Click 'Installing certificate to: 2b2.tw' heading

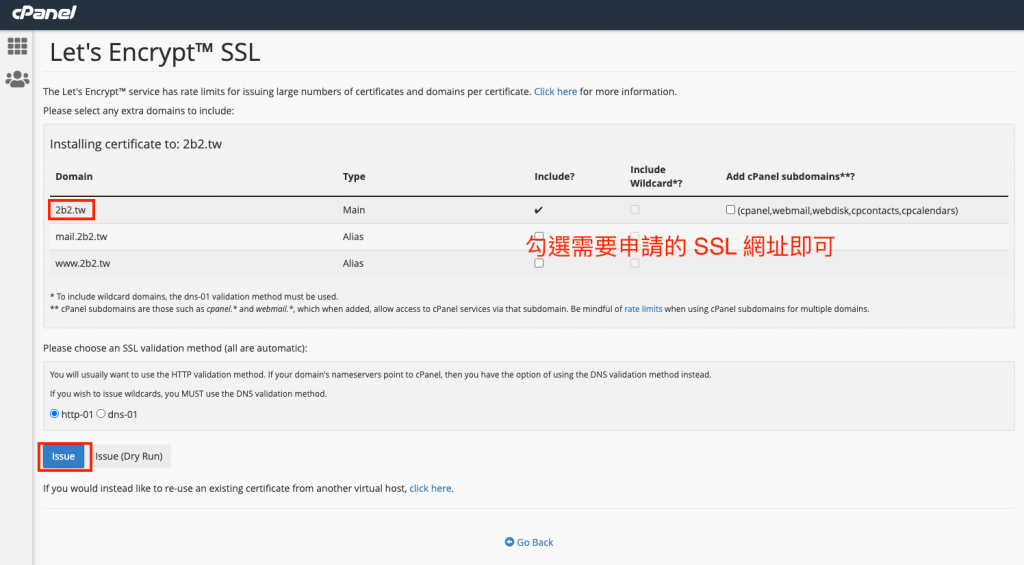[x=136, y=144]
